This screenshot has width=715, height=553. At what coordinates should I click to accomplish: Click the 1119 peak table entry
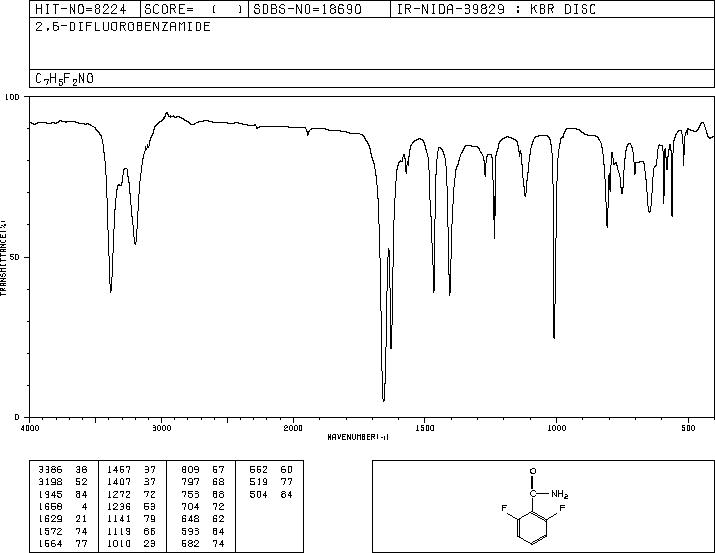click(x=131, y=532)
